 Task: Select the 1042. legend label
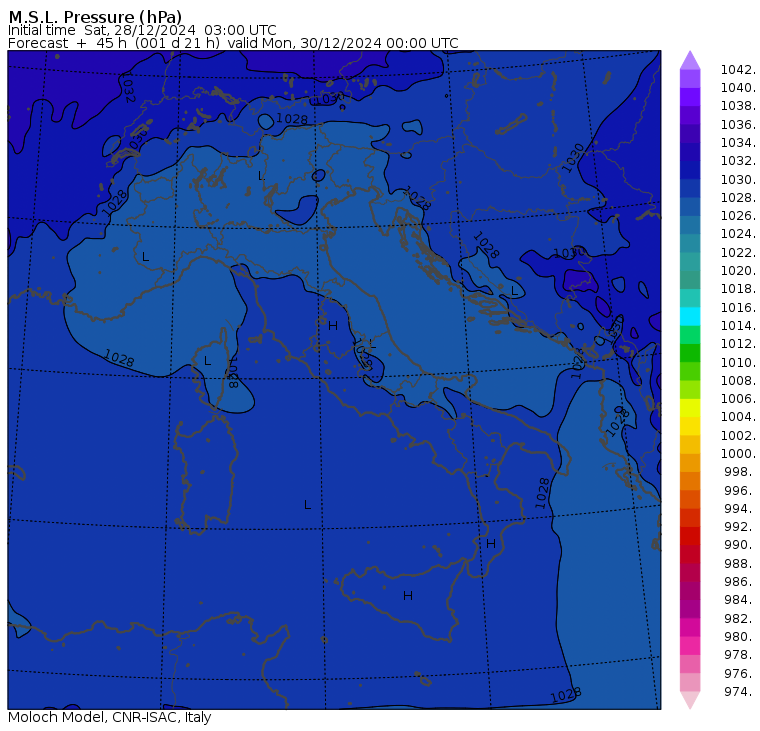[738, 70]
